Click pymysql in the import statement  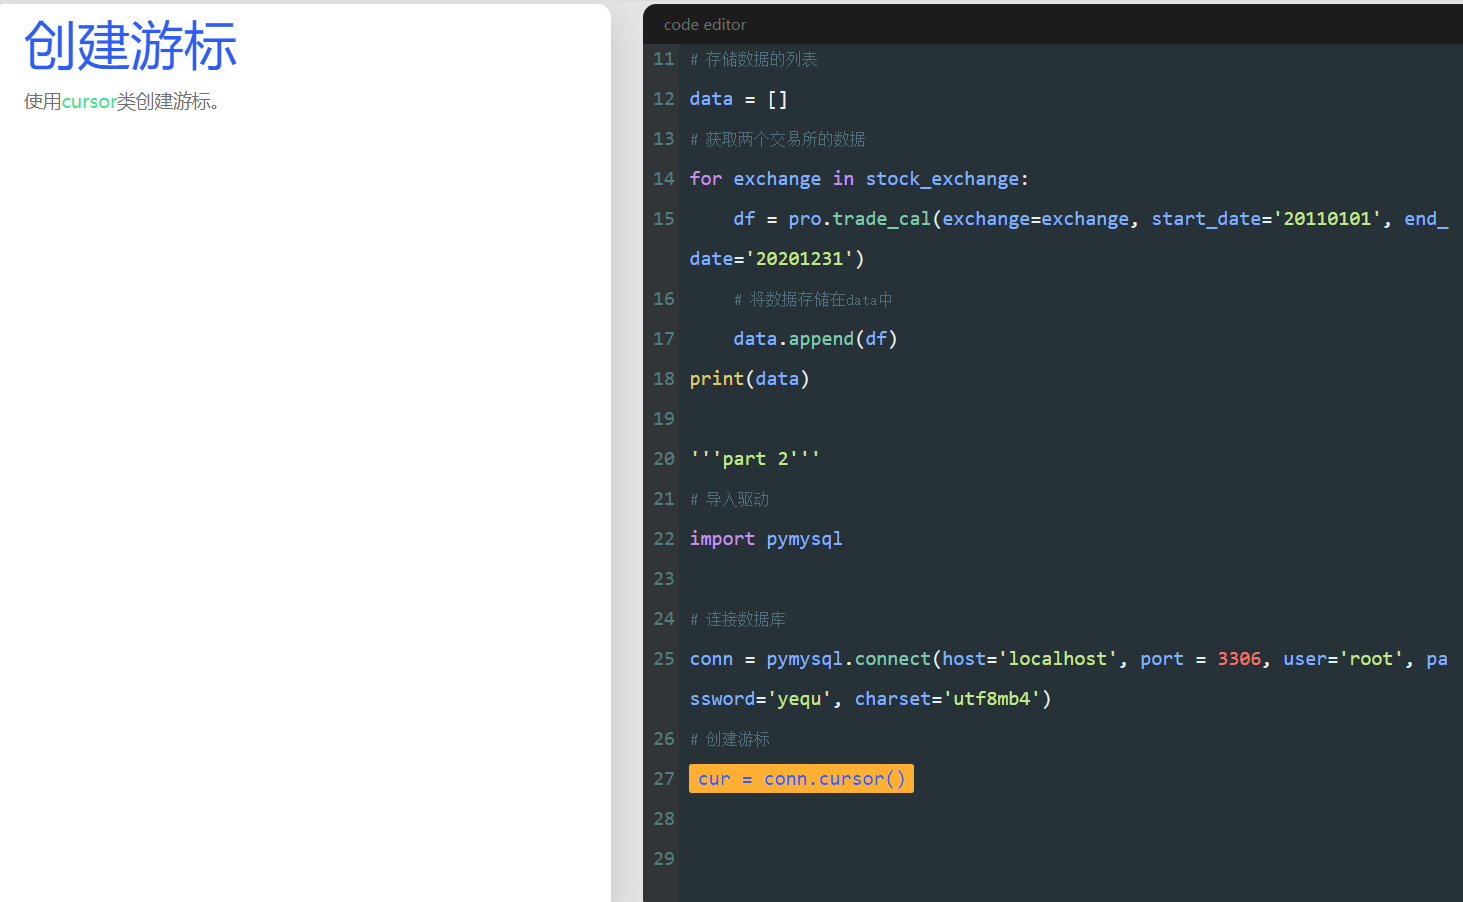(x=804, y=539)
